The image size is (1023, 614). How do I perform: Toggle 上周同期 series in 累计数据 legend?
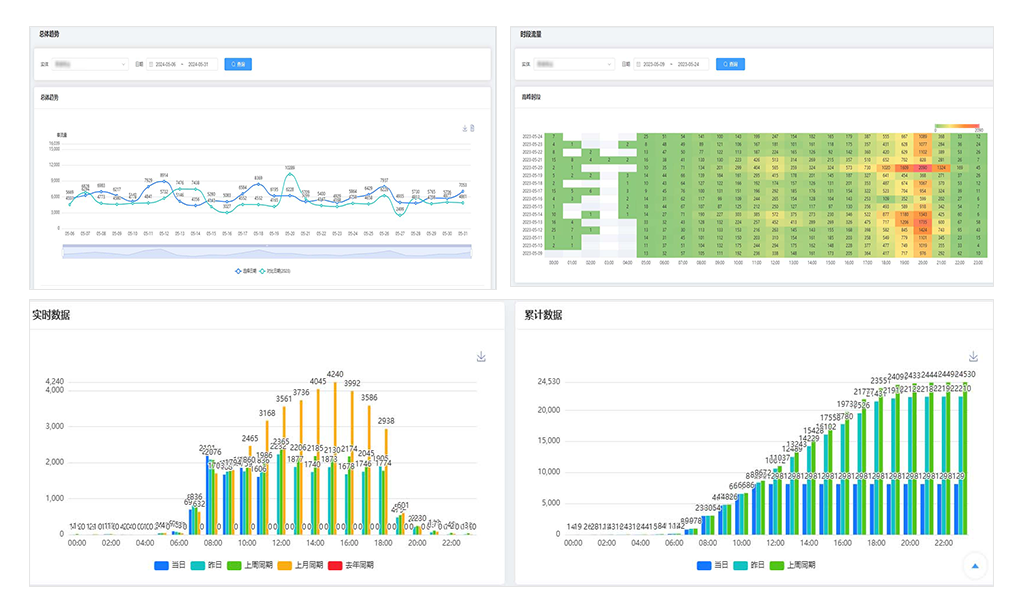(793, 565)
